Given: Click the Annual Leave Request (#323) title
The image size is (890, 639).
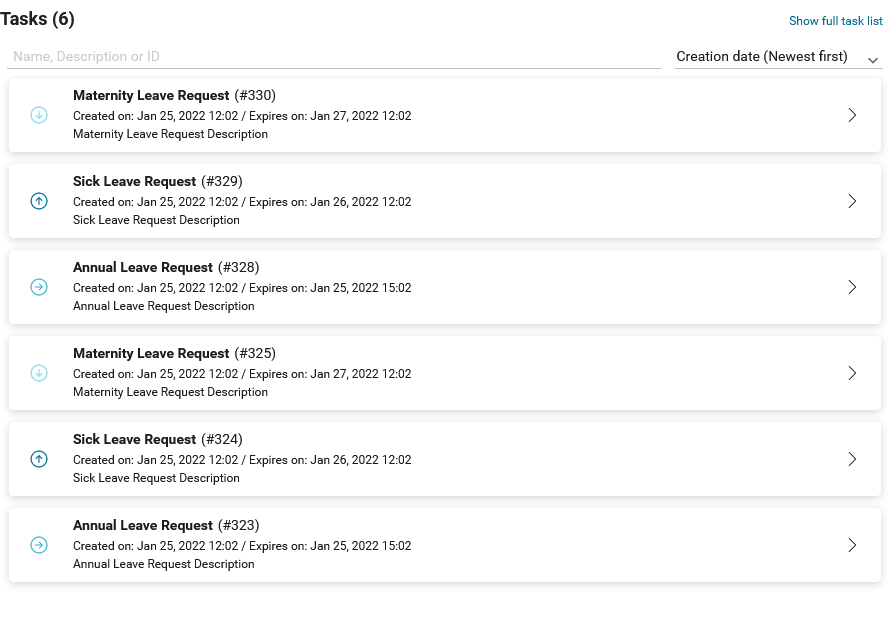Looking at the screenshot, I should click(143, 526).
